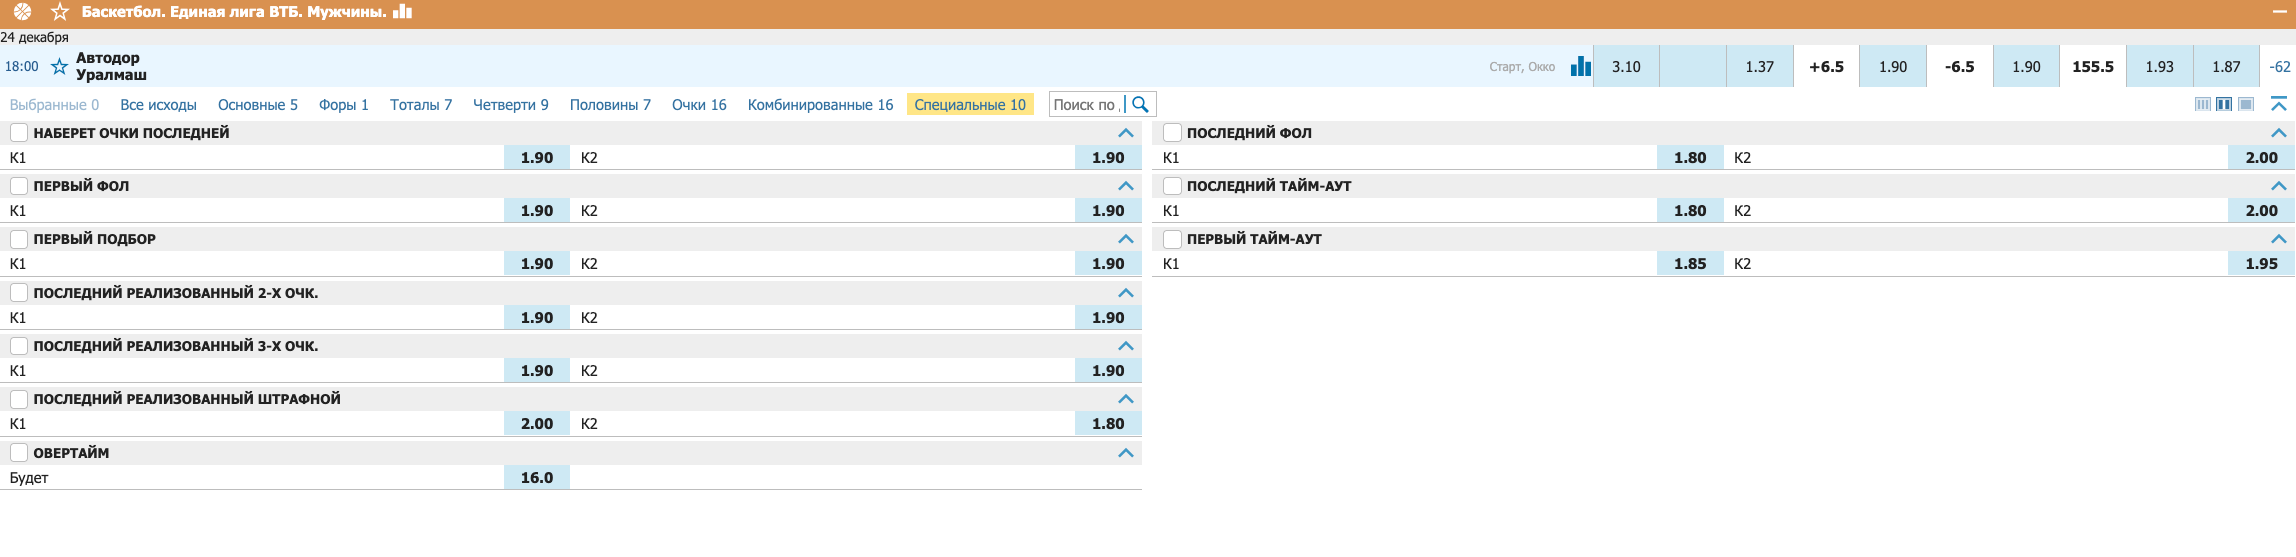Bet on Будет overtime at 16.0
2296x557 pixels.
[x=537, y=478]
